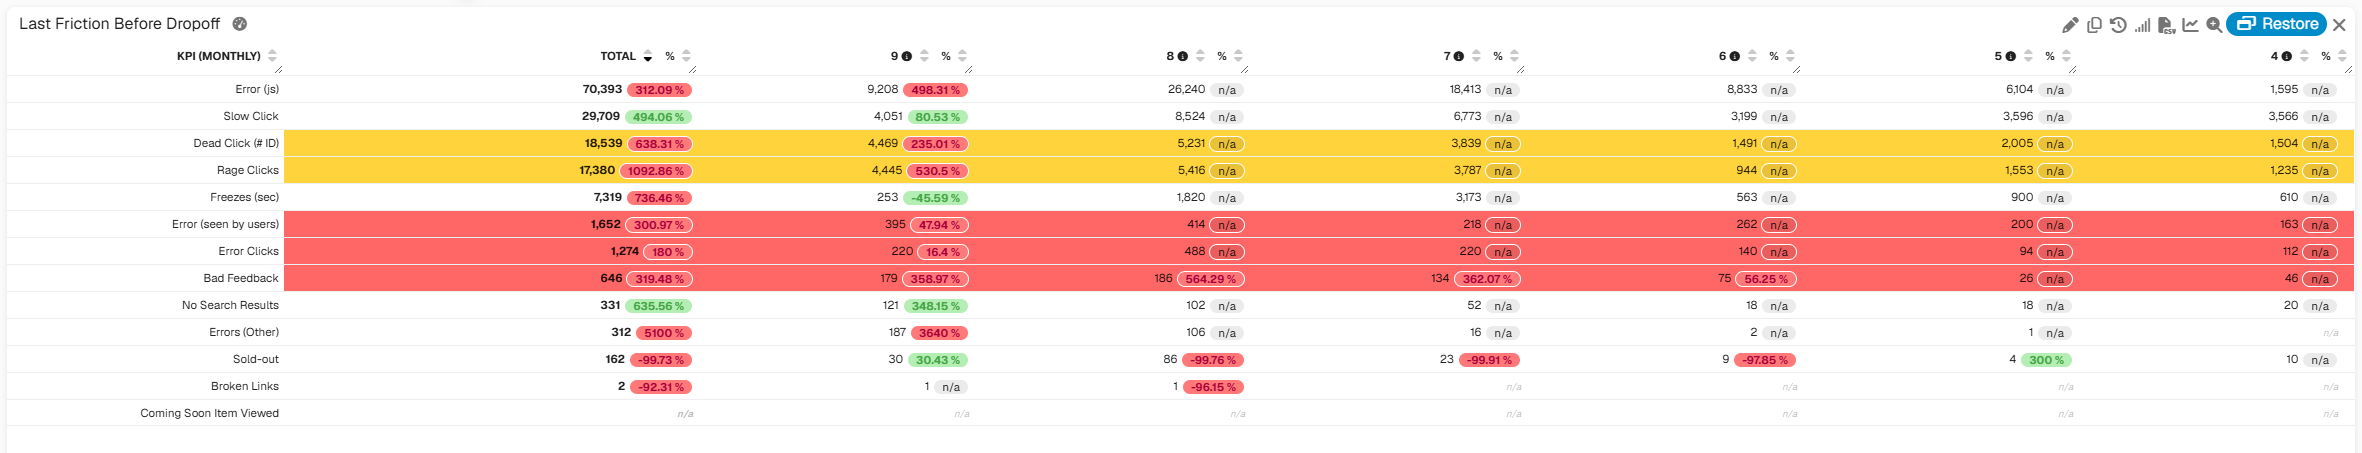
Task: Sort by the TOTAL column
Action: coord(648,56)
